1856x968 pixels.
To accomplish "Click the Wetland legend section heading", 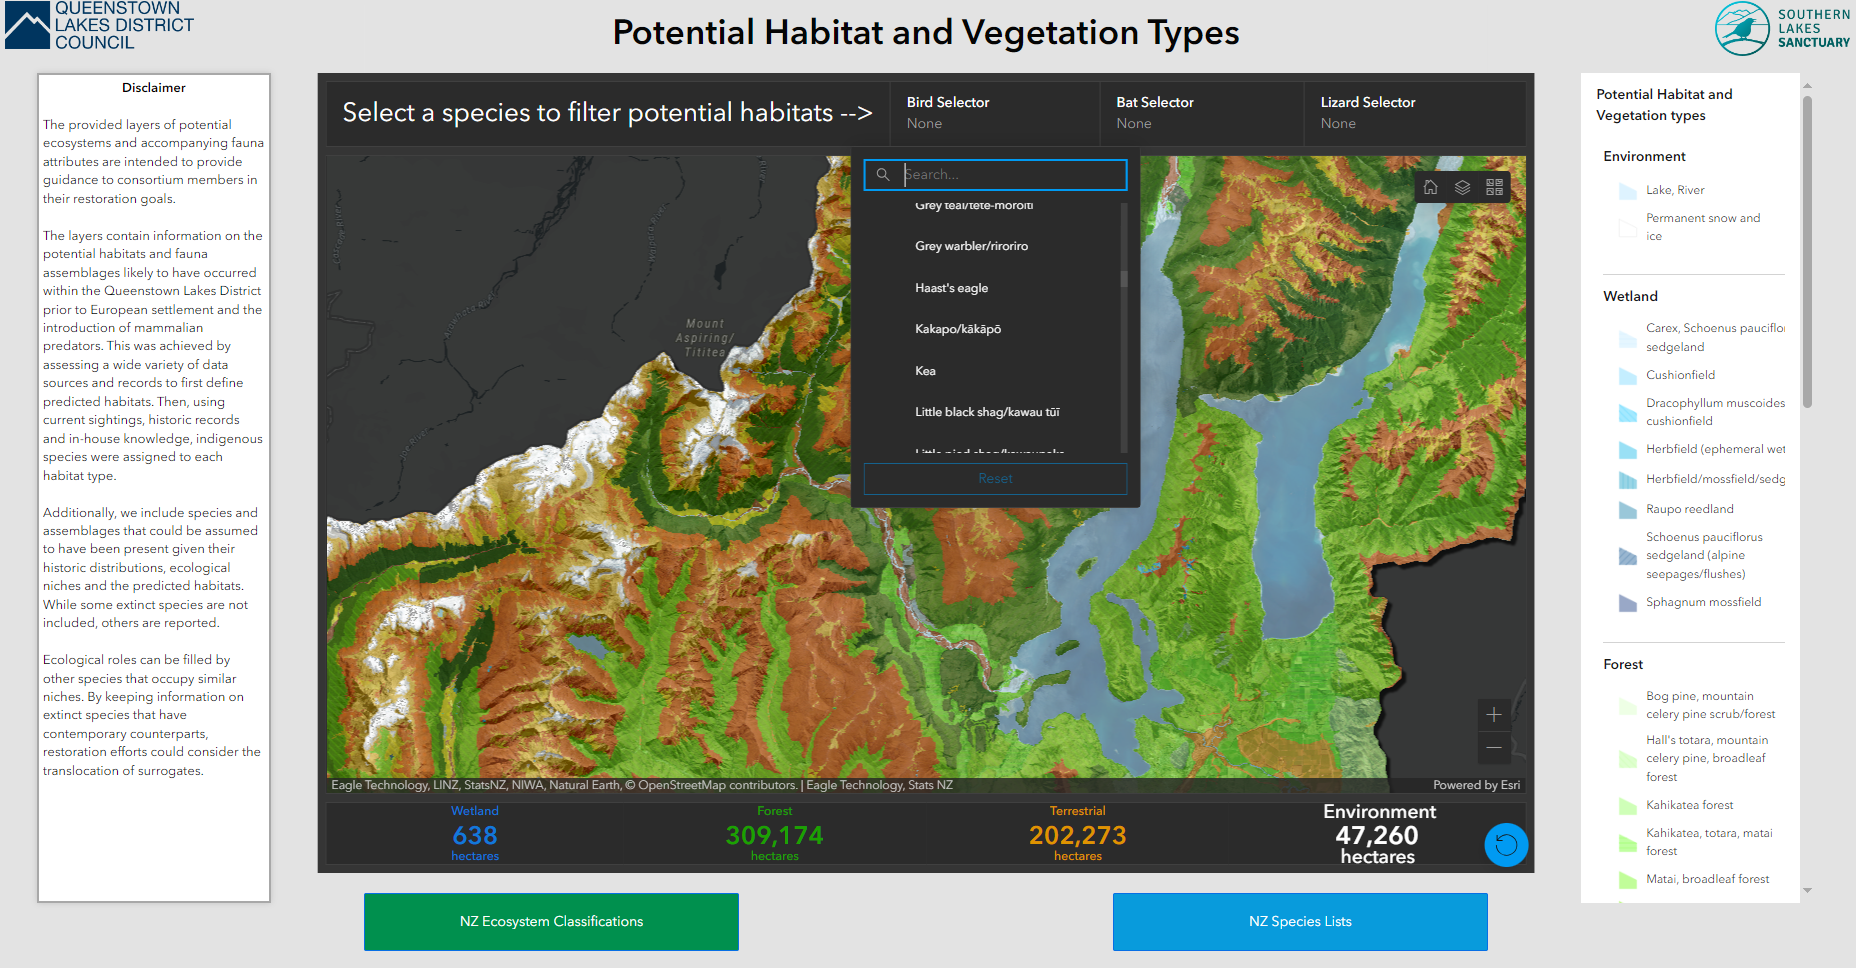I will [1630, 297].
